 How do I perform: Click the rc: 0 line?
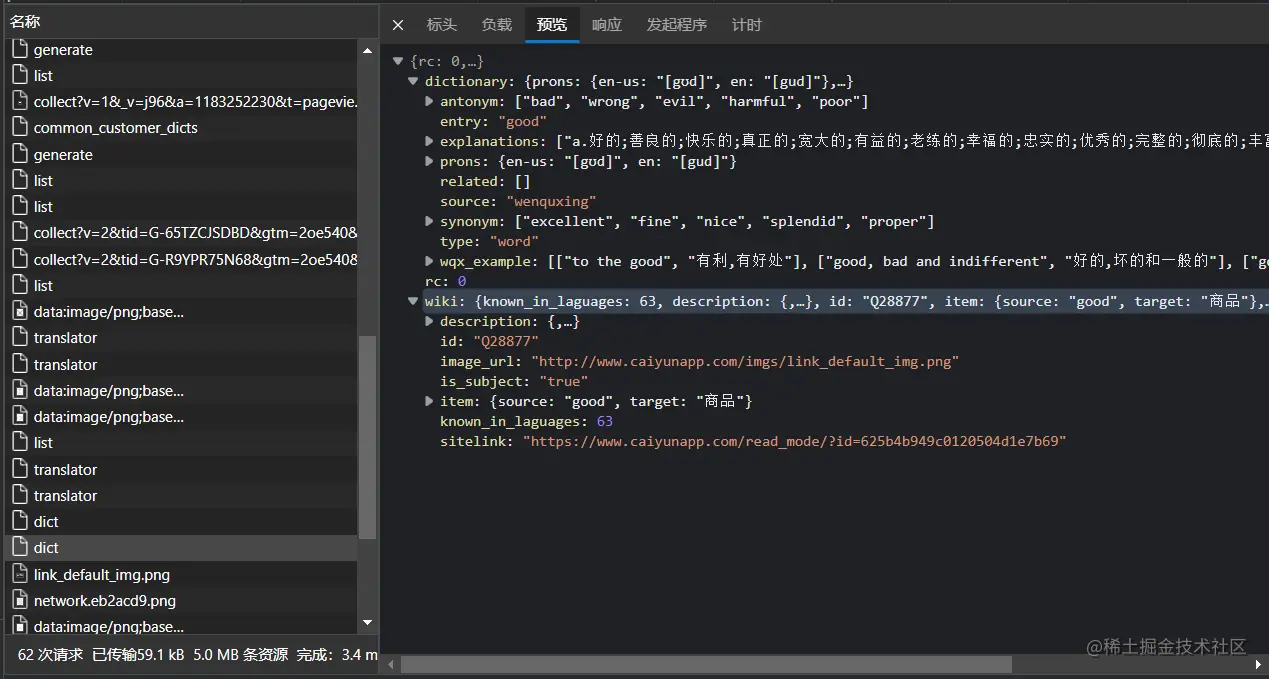coord(446,281)
